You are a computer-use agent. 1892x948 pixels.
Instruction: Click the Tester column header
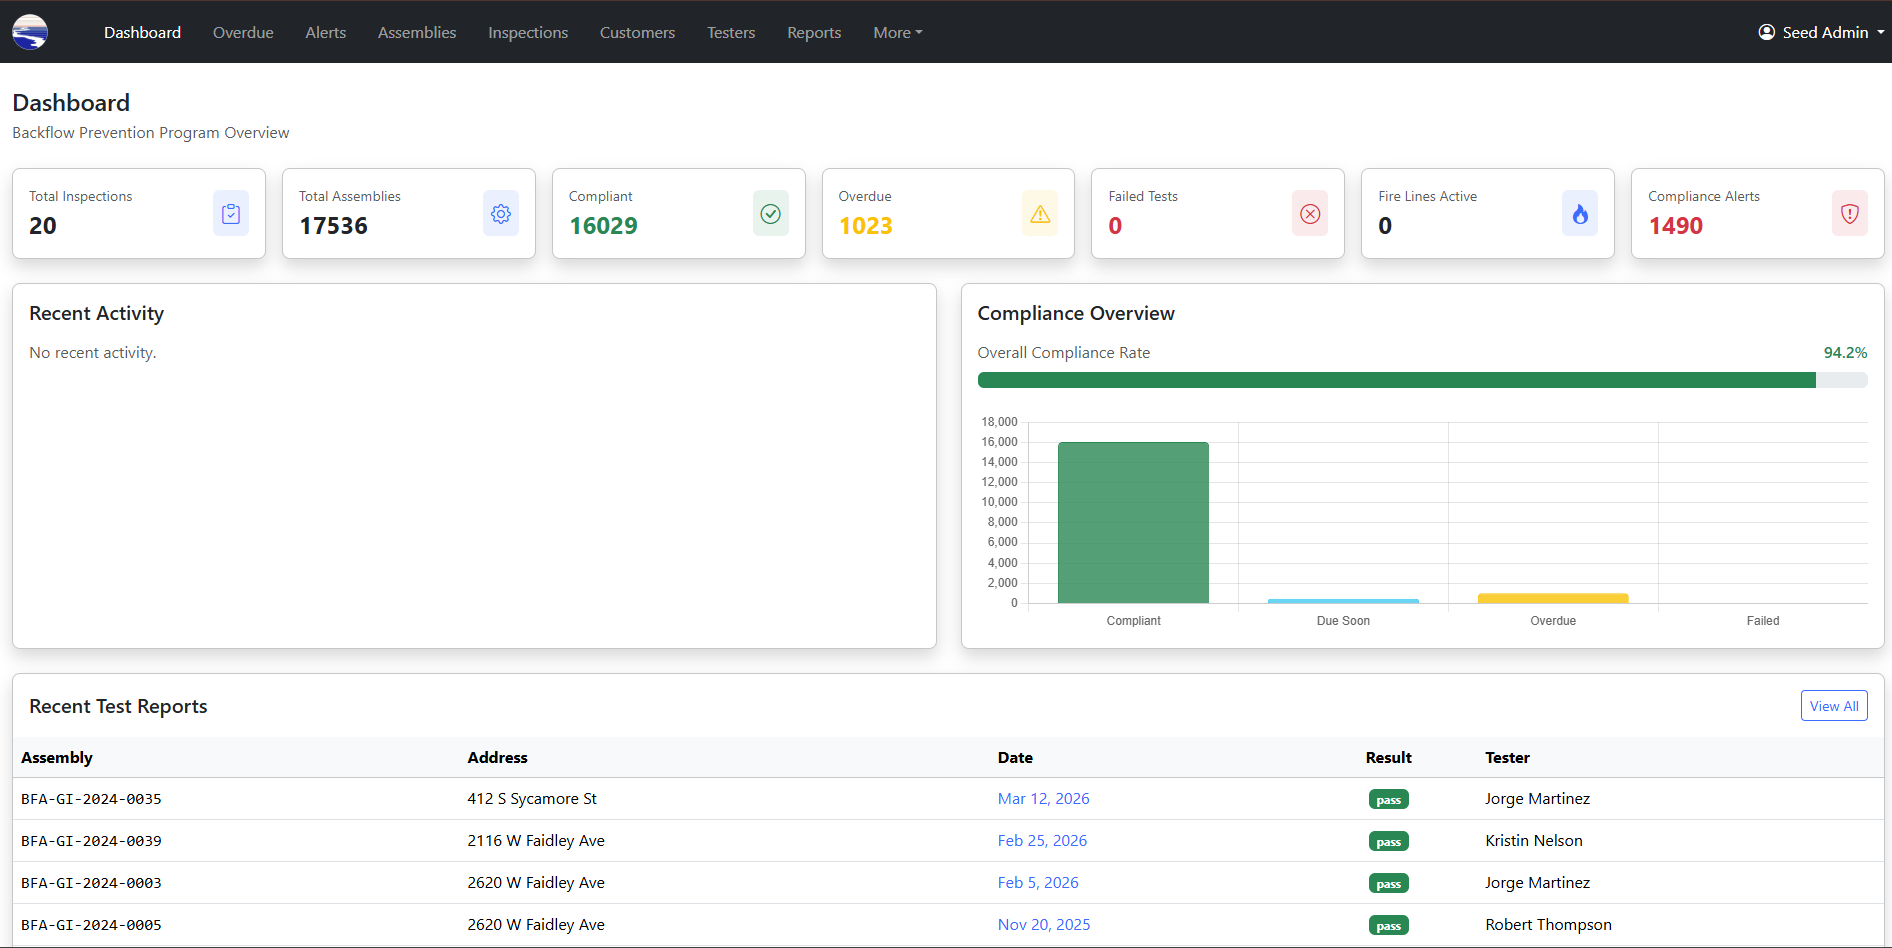(x=1507, y=757)
